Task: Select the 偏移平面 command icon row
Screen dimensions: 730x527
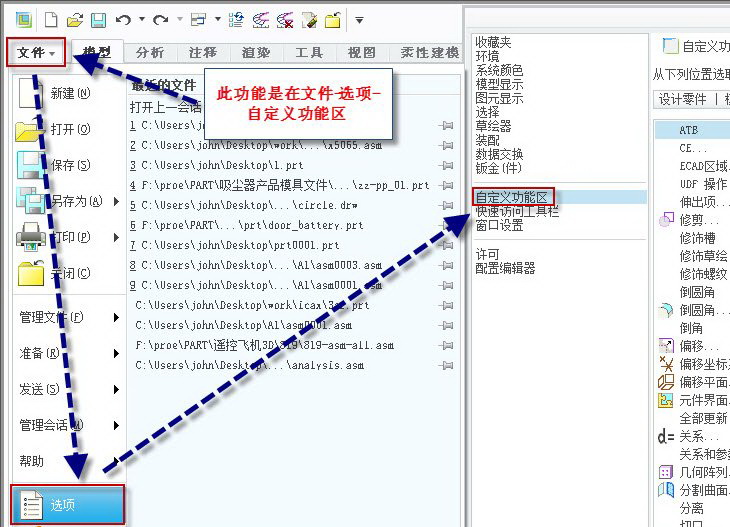Action: click(x=693, y=382)
